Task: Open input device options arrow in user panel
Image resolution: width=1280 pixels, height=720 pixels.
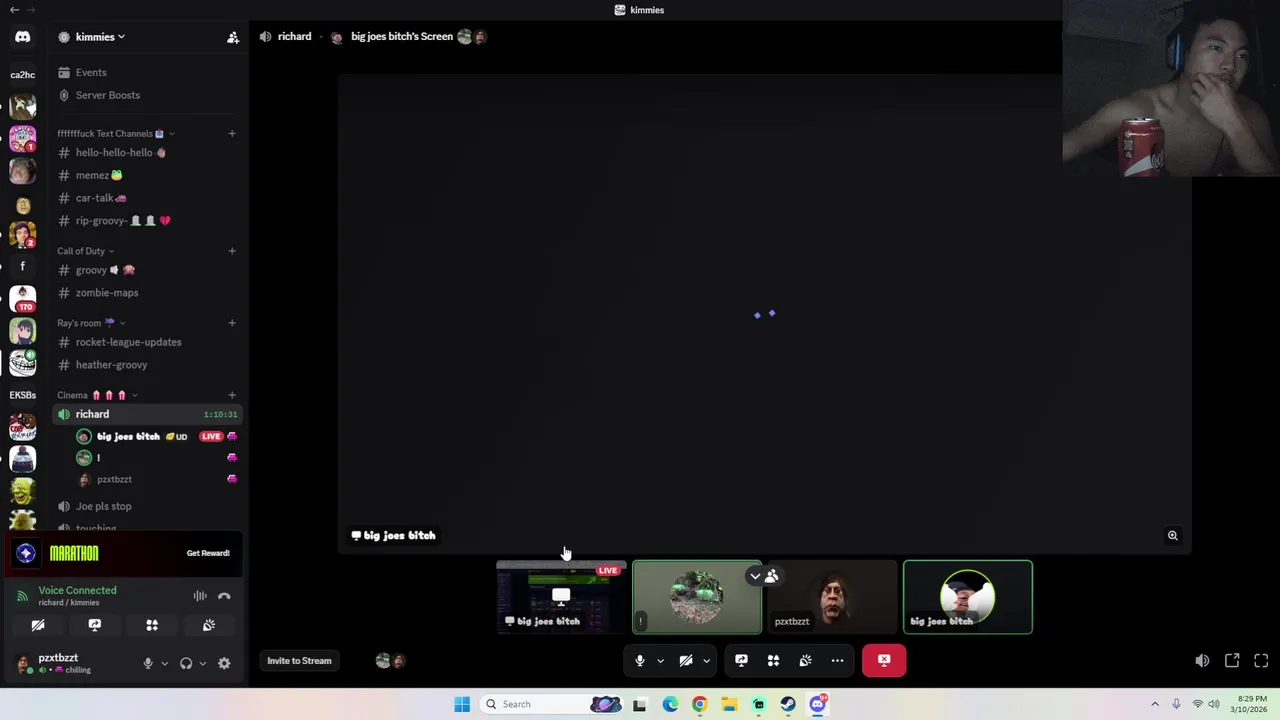Action: 164,663
